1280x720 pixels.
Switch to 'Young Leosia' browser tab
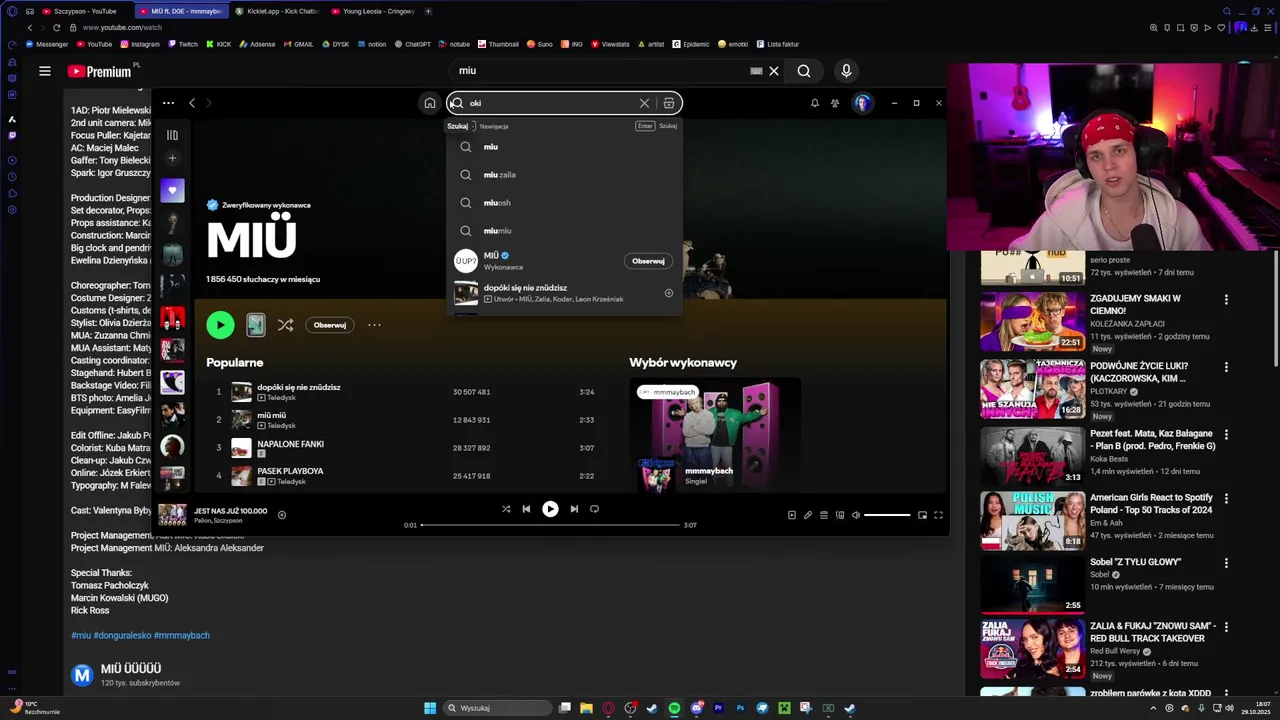[375, 11]
